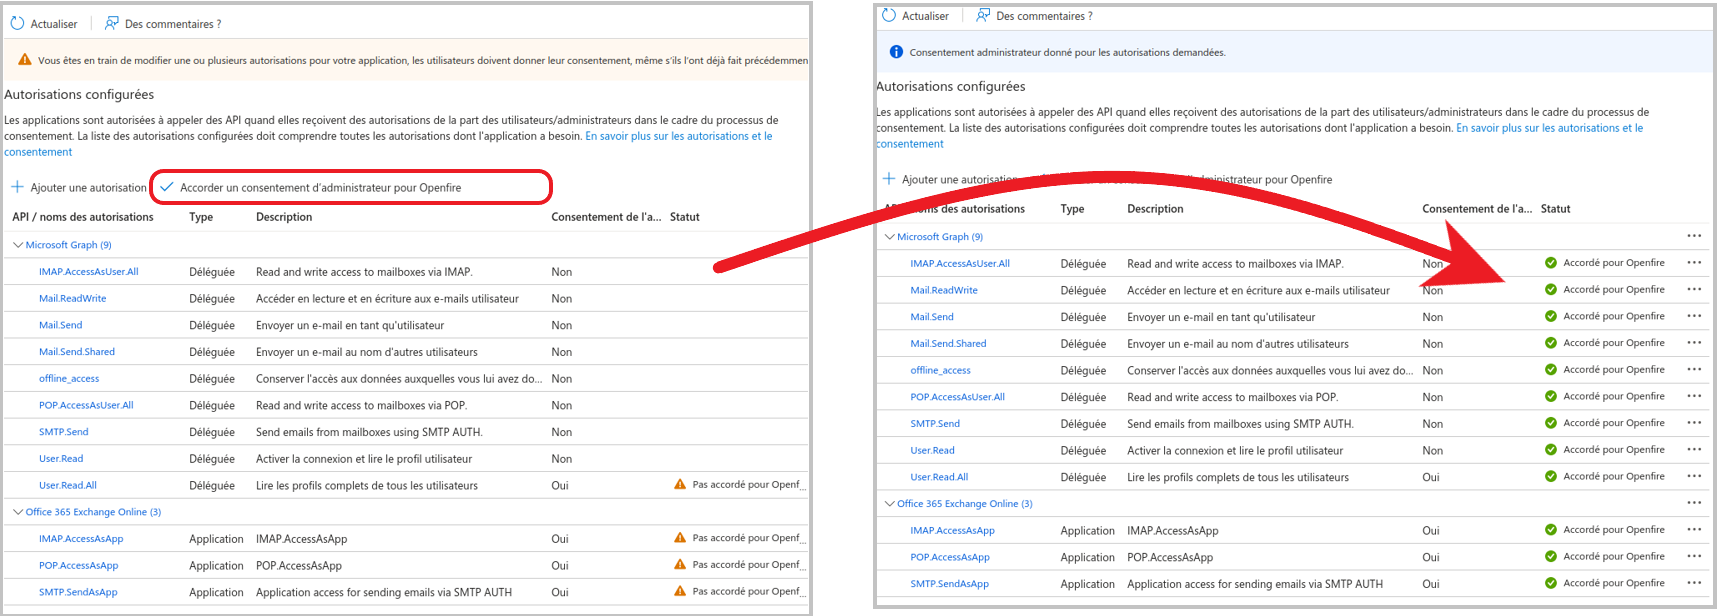Click 'Accordé pour Openfire' on User.Read row

(x=1614, y=450)
